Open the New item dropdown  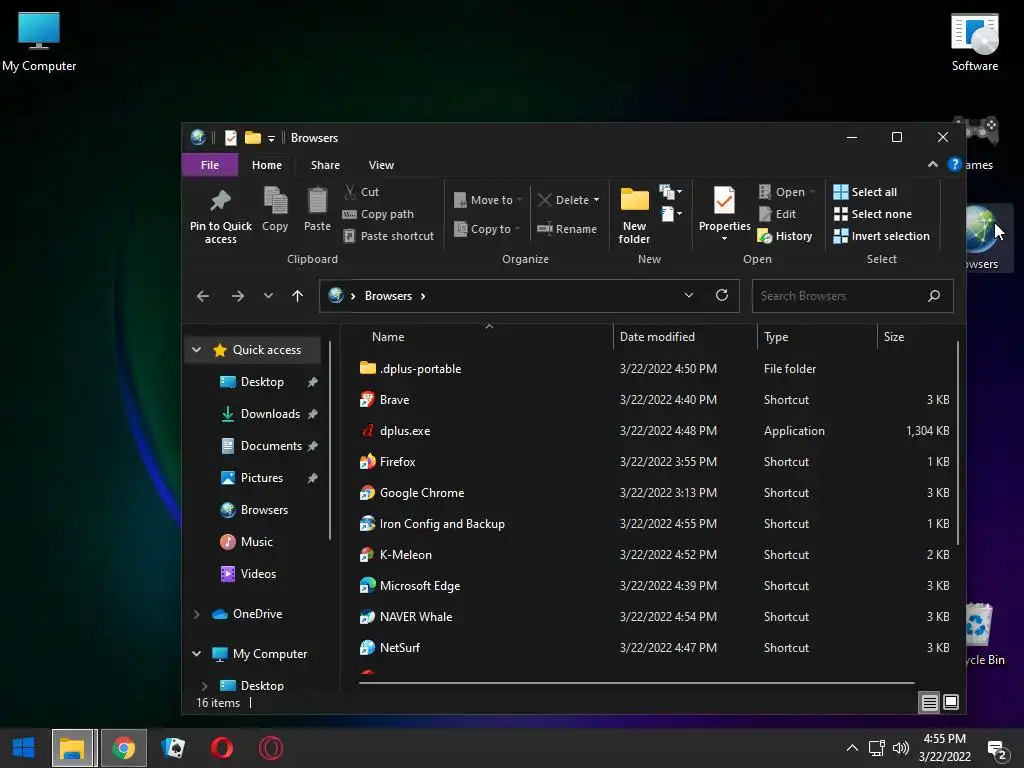click(x=671, y=191)
